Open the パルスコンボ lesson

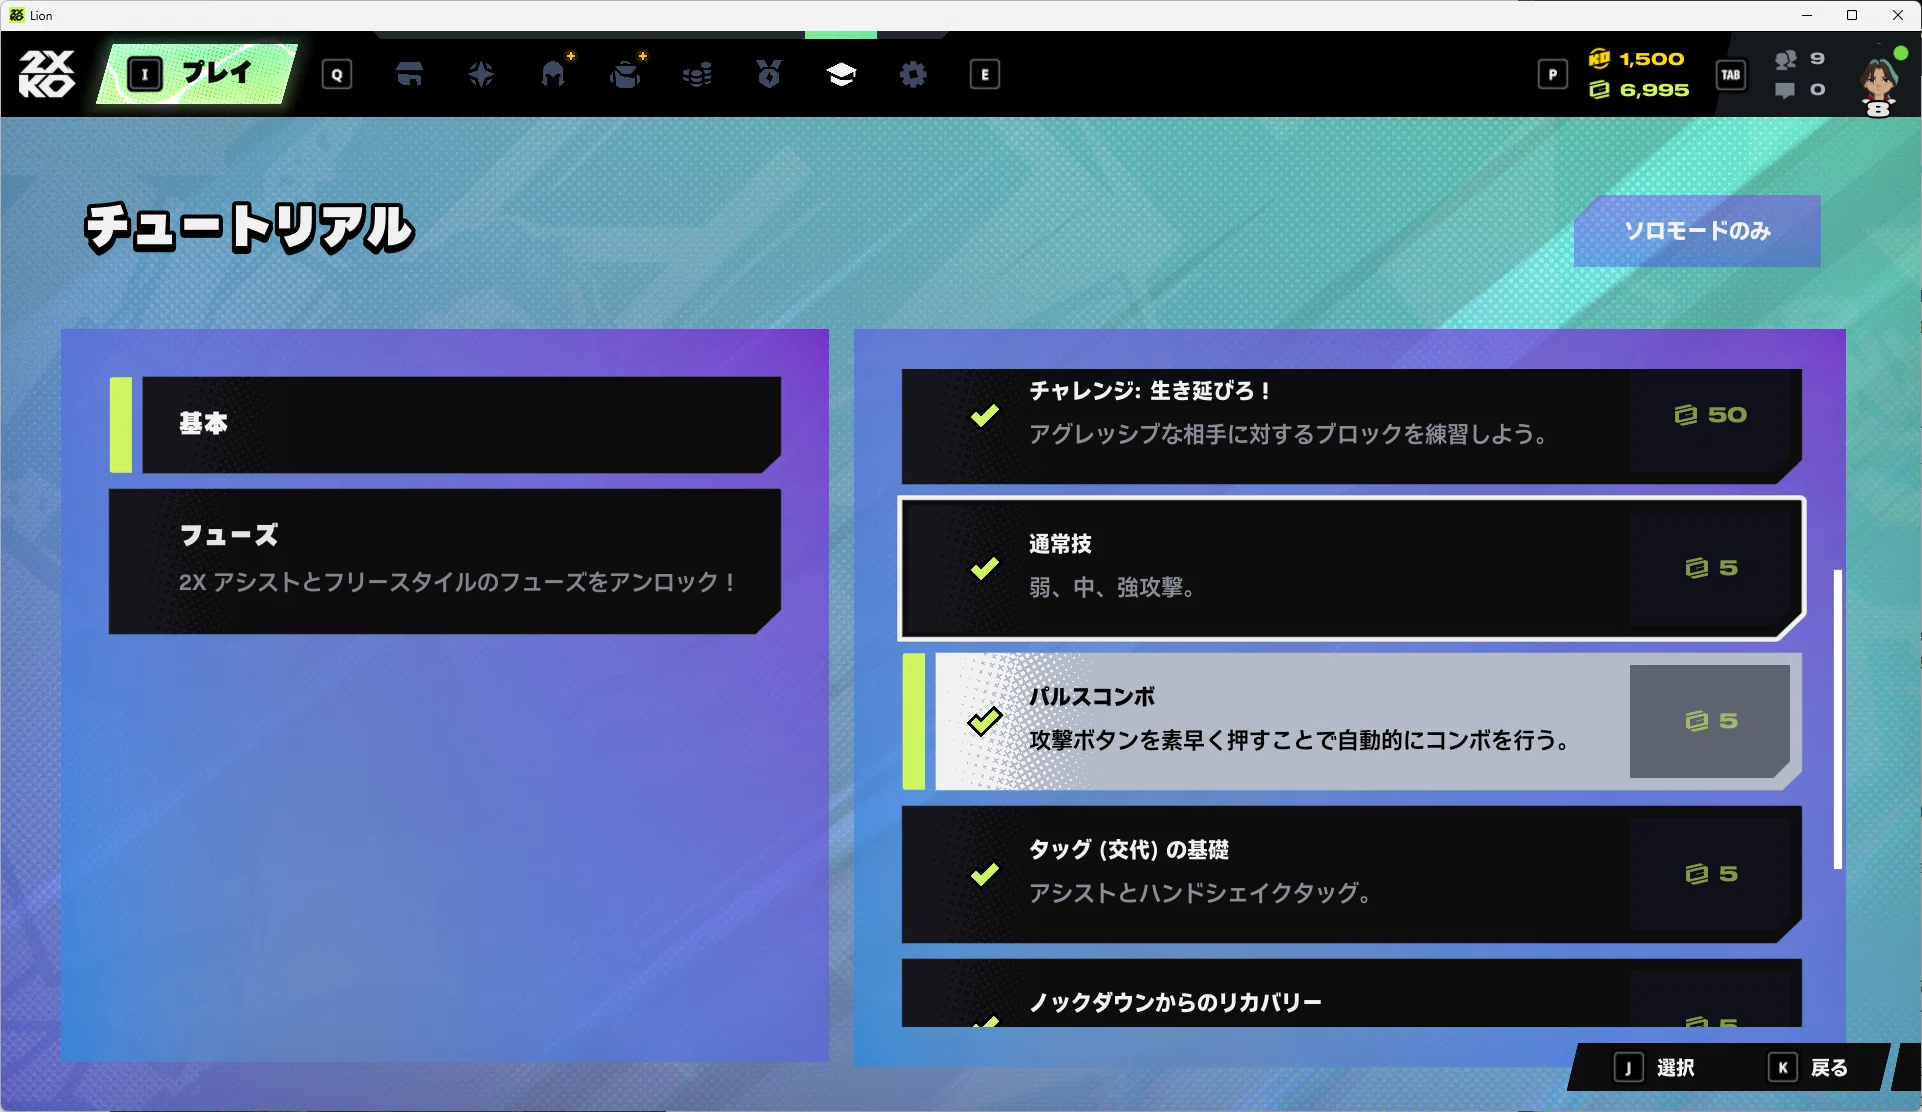point(1352,721)
